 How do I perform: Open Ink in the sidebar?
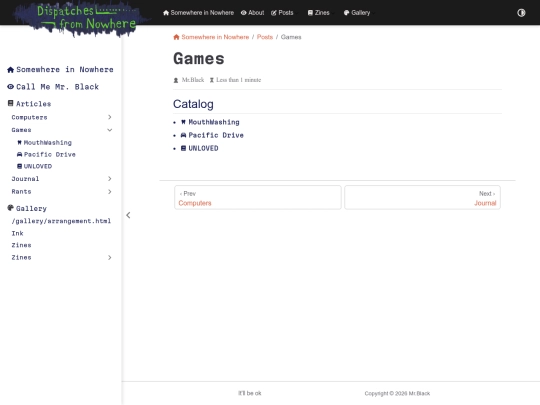17,233
